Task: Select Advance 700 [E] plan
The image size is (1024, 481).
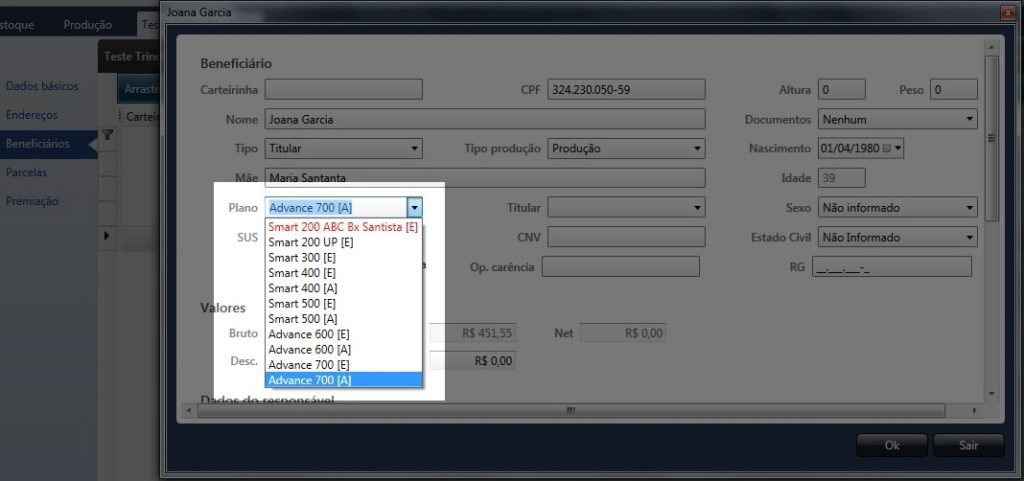Action: tap(344, 365)
